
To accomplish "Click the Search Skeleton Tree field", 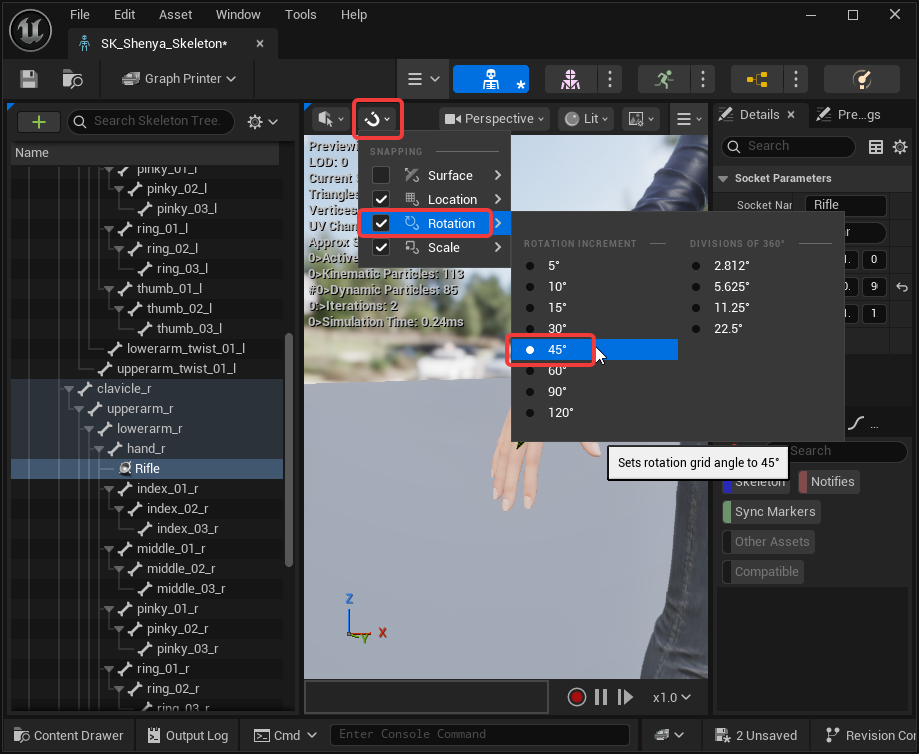I will click(x=151, y=121).
